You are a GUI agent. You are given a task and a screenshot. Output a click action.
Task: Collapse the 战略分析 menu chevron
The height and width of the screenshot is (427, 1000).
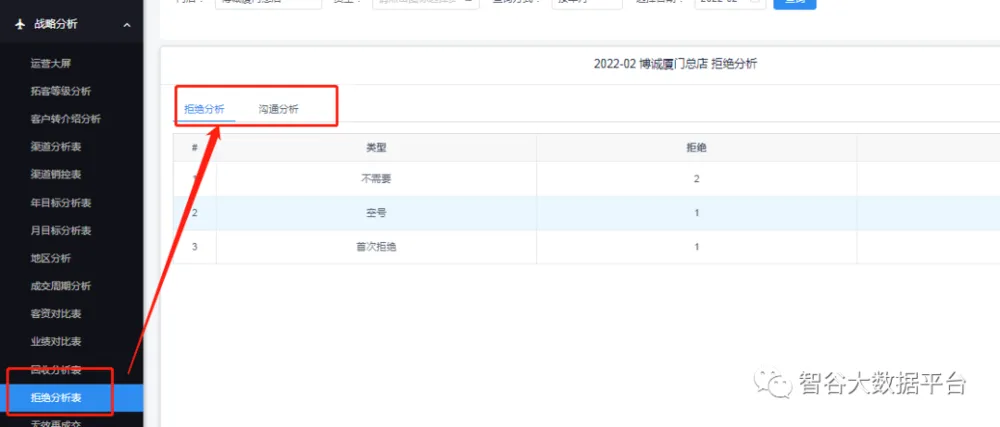click(126, 24)
